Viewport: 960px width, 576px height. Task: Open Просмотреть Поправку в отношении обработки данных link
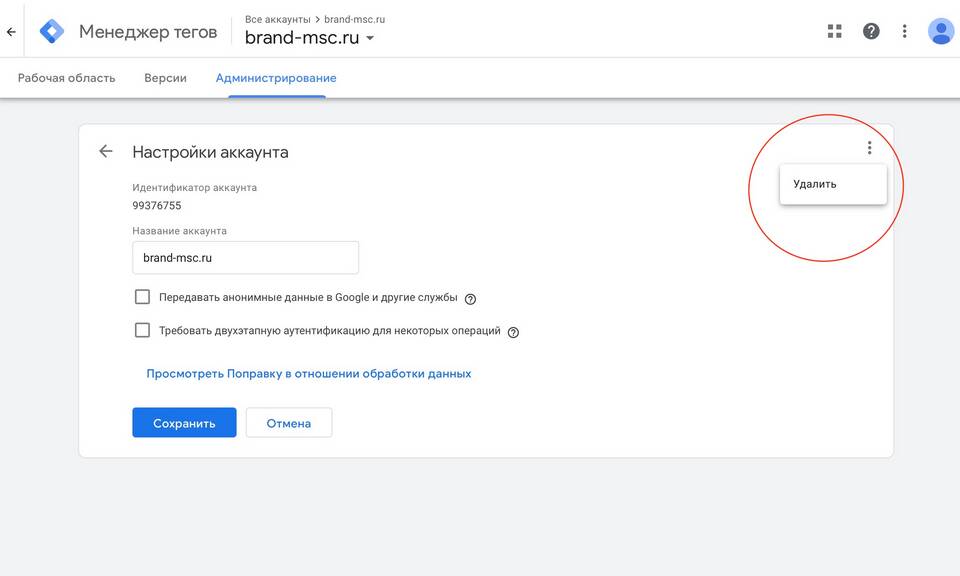coord(308,374)
